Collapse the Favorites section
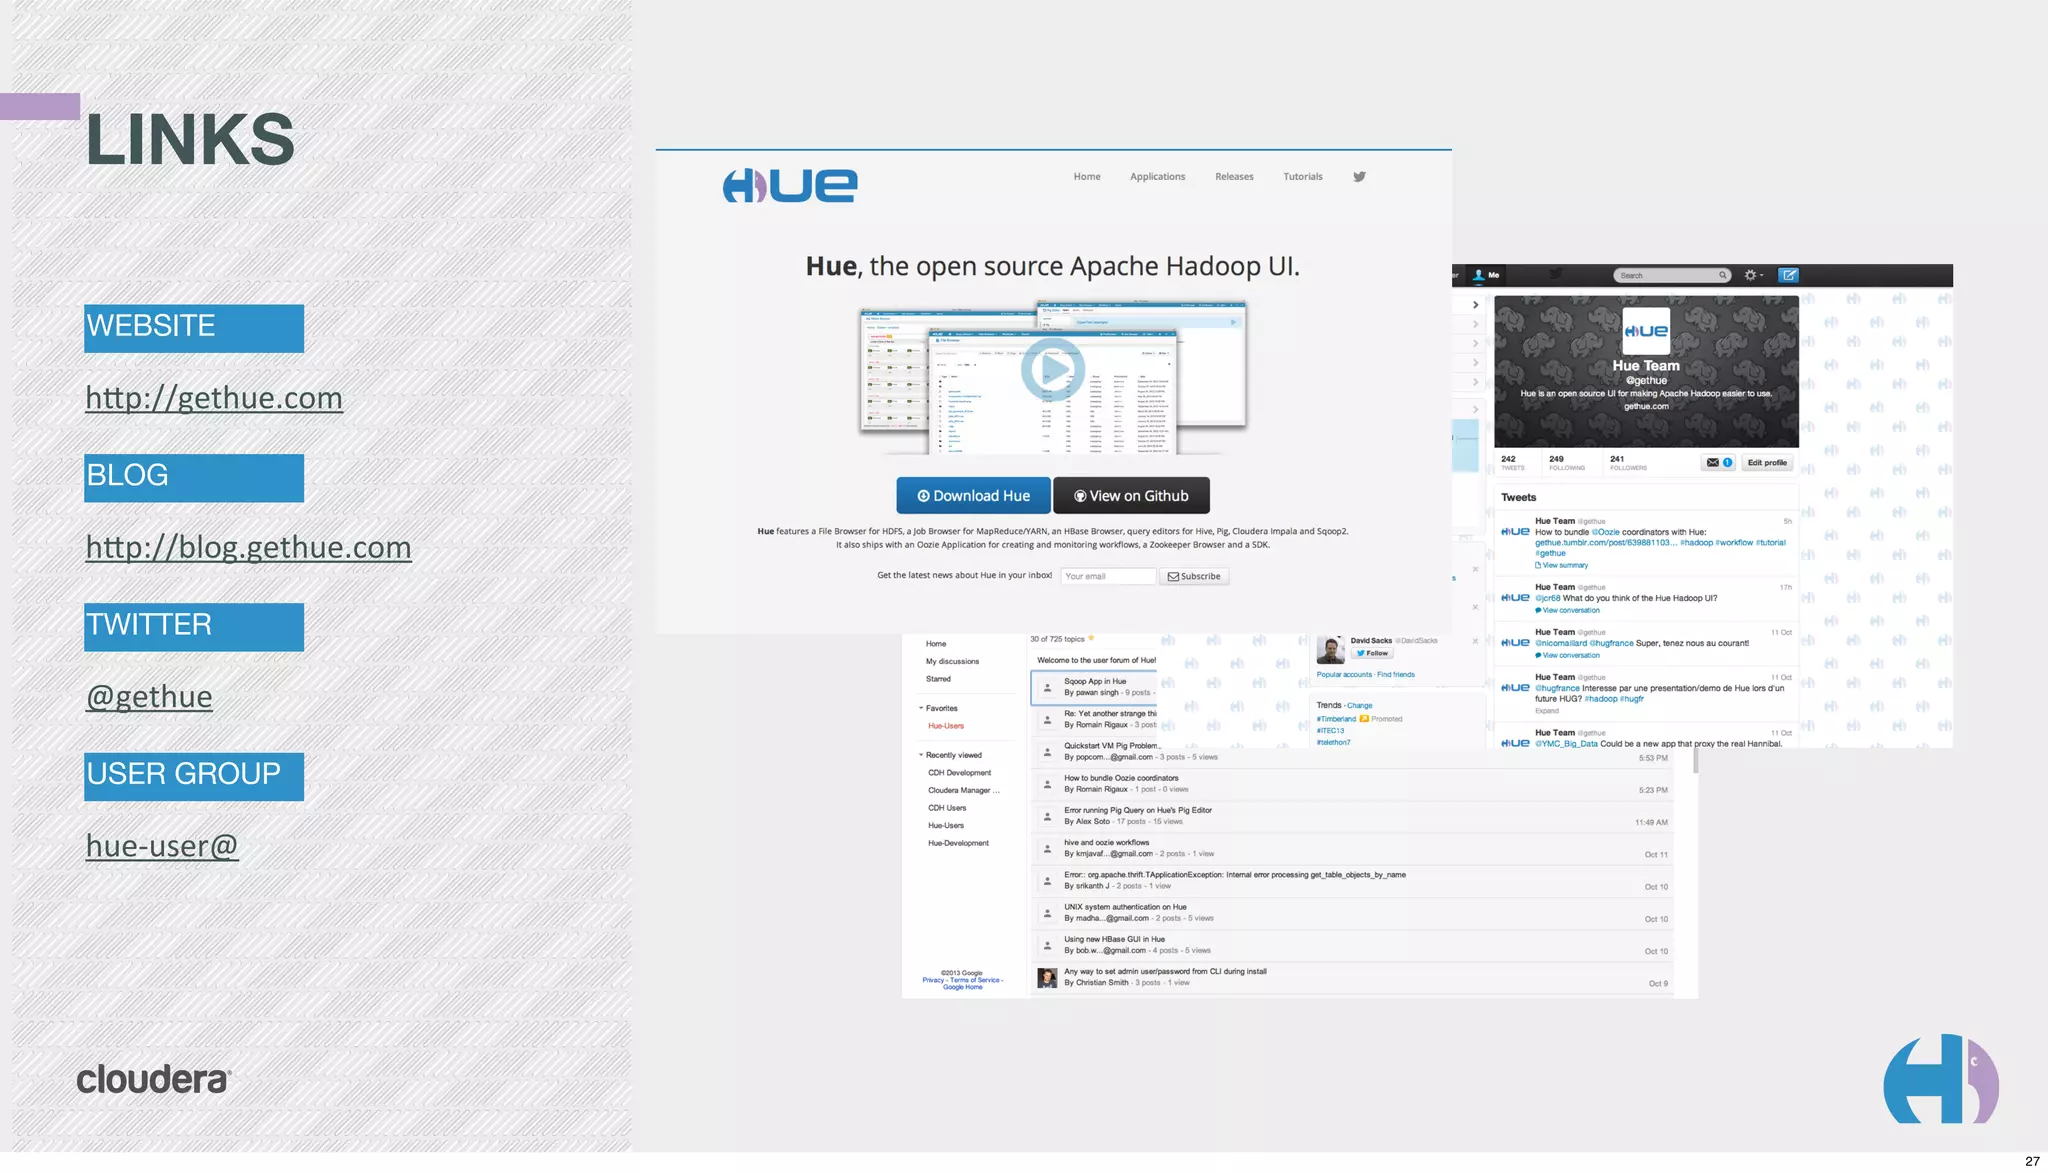Image resolution: width=2048 pixels, height=1173 pixels. (921, 708)
